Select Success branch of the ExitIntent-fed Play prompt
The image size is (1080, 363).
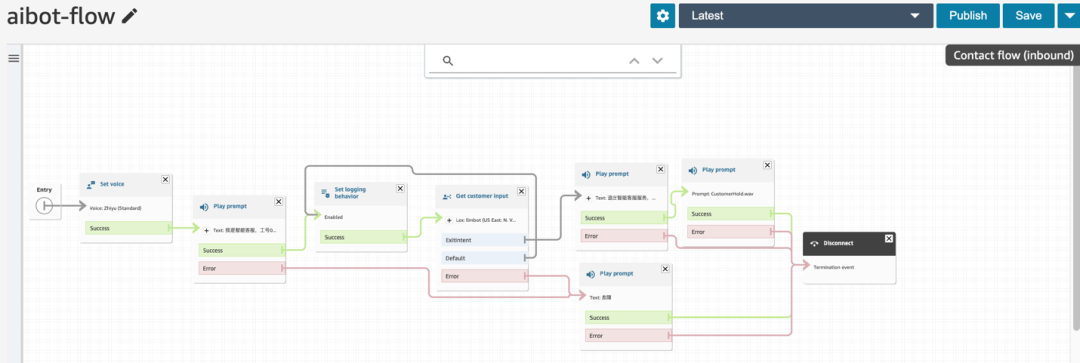[x=623, y=218]
